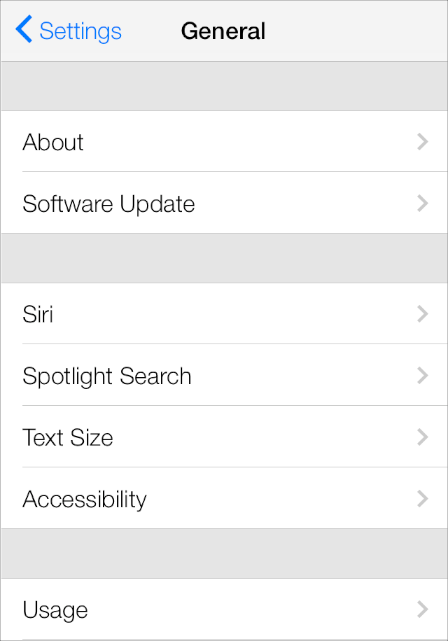The width and height of the screenshot is (448, 641).
Task: Click the chevron on the Siri row
Action: [x=423, y=314]
